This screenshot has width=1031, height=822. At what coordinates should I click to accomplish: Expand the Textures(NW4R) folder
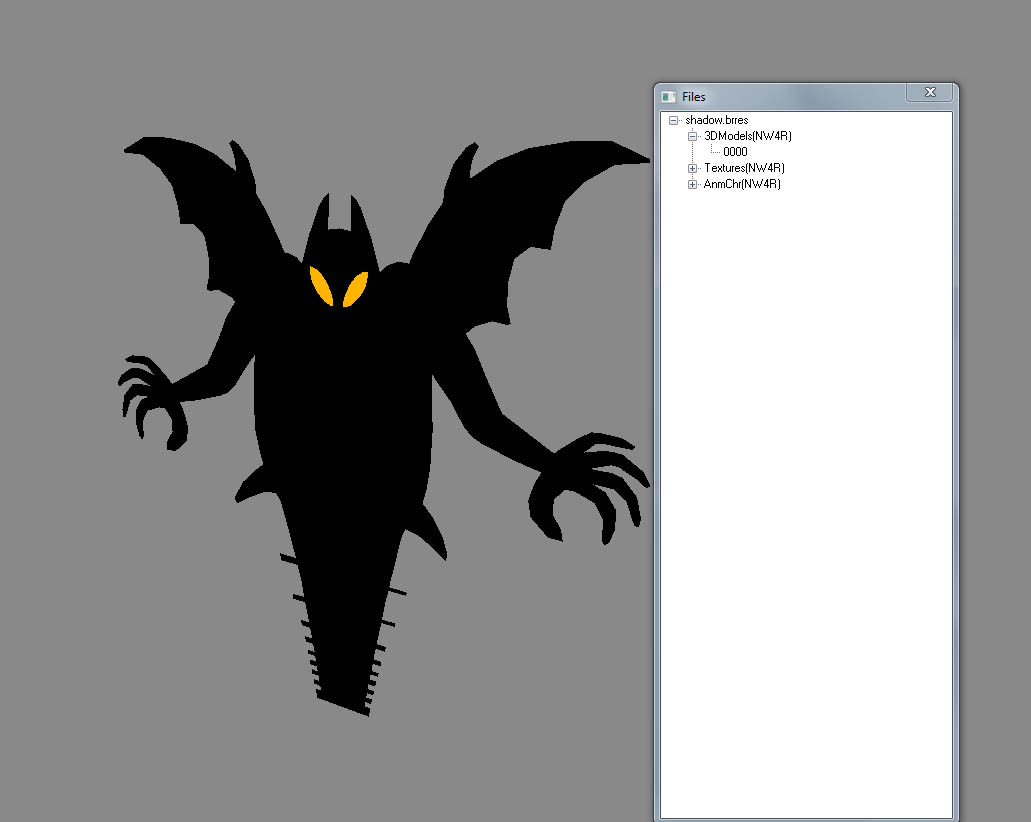692,168
